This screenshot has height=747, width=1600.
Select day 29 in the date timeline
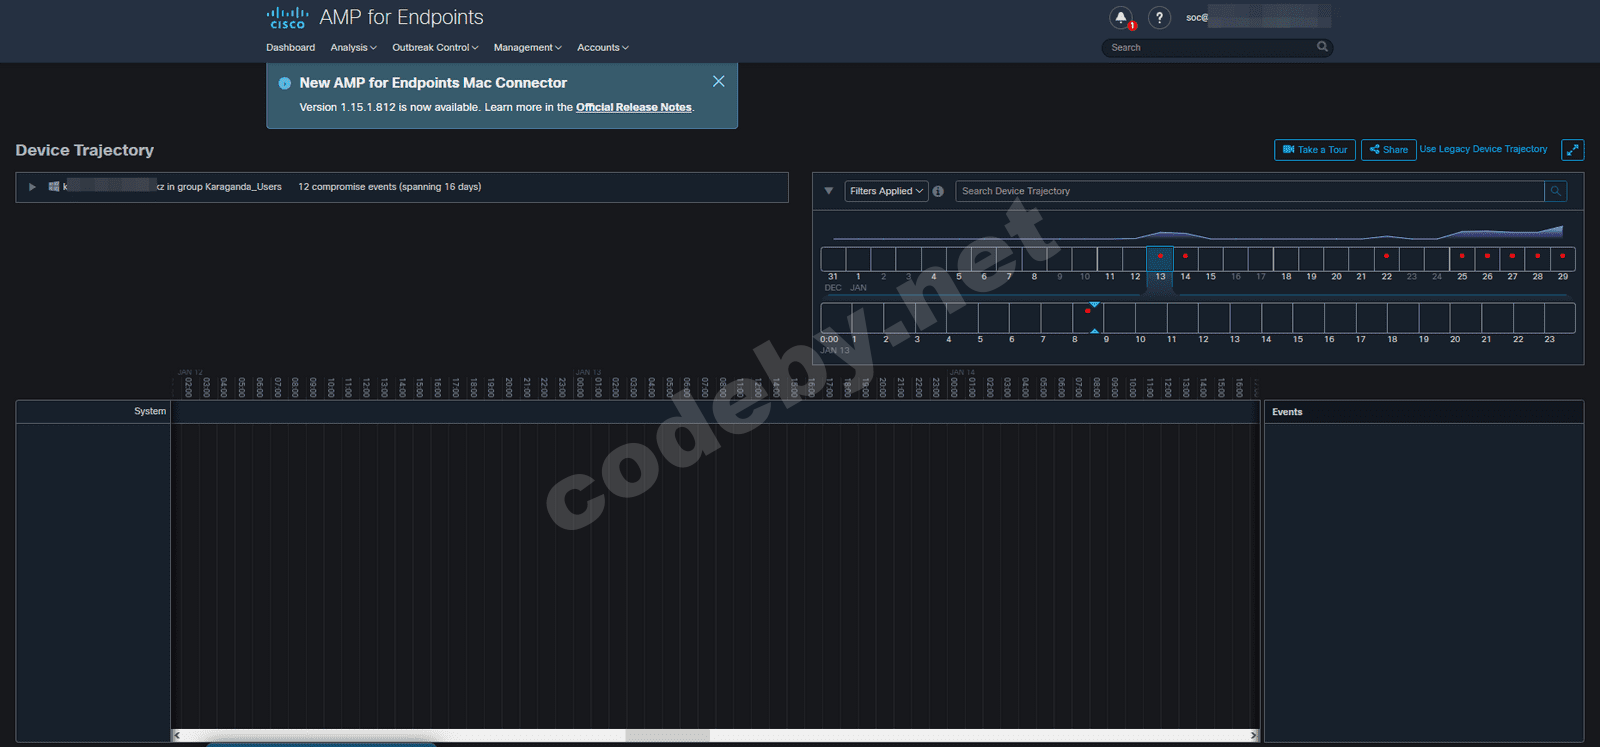(x=1562, y=259)
